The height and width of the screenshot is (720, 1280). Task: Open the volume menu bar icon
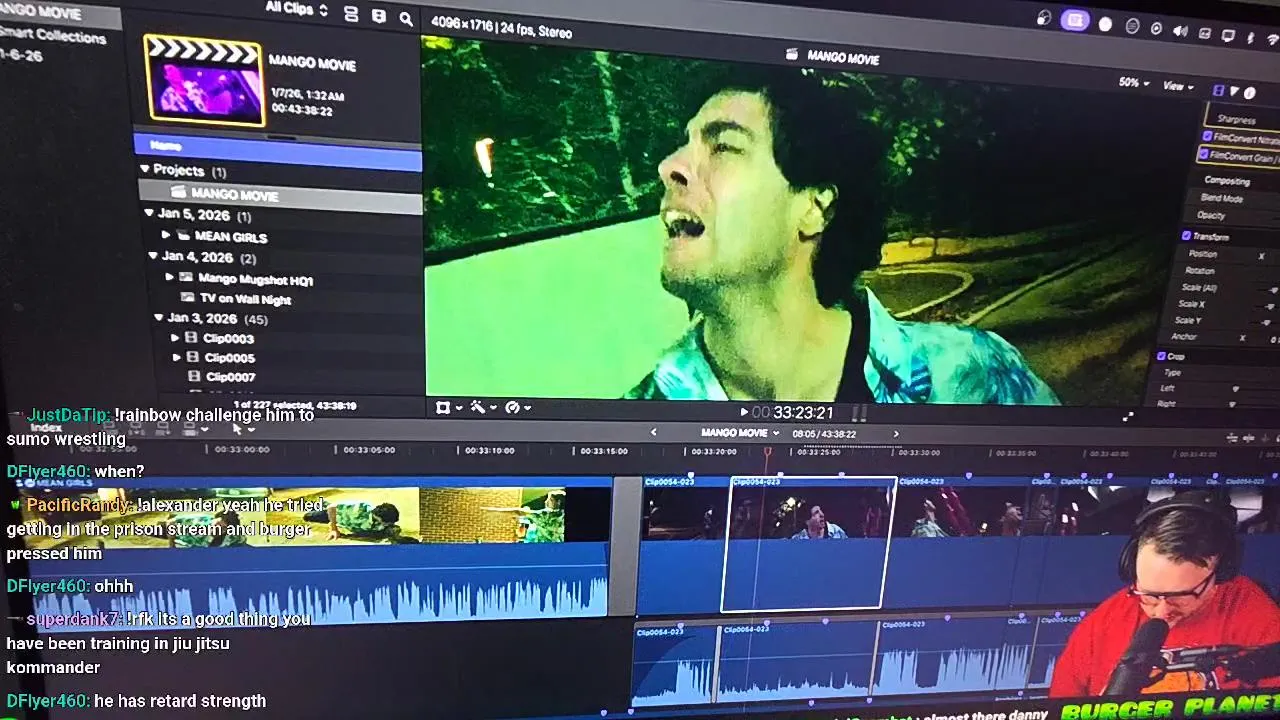tap(1180, 31)
